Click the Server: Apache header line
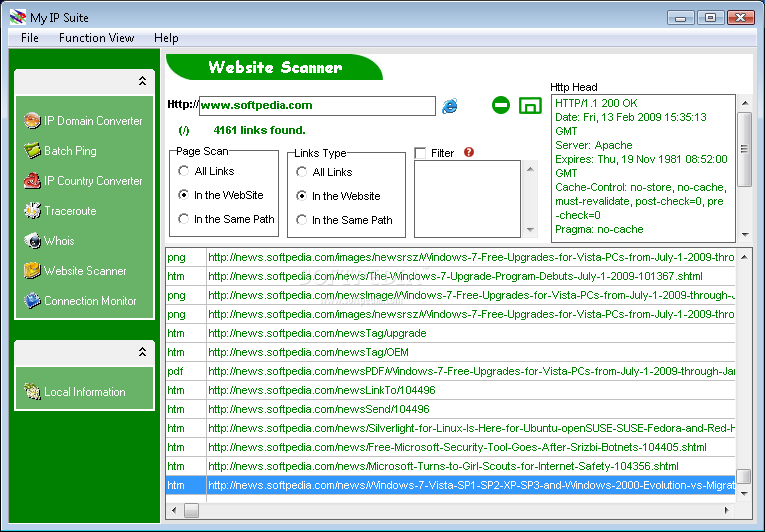 point(593,145)
